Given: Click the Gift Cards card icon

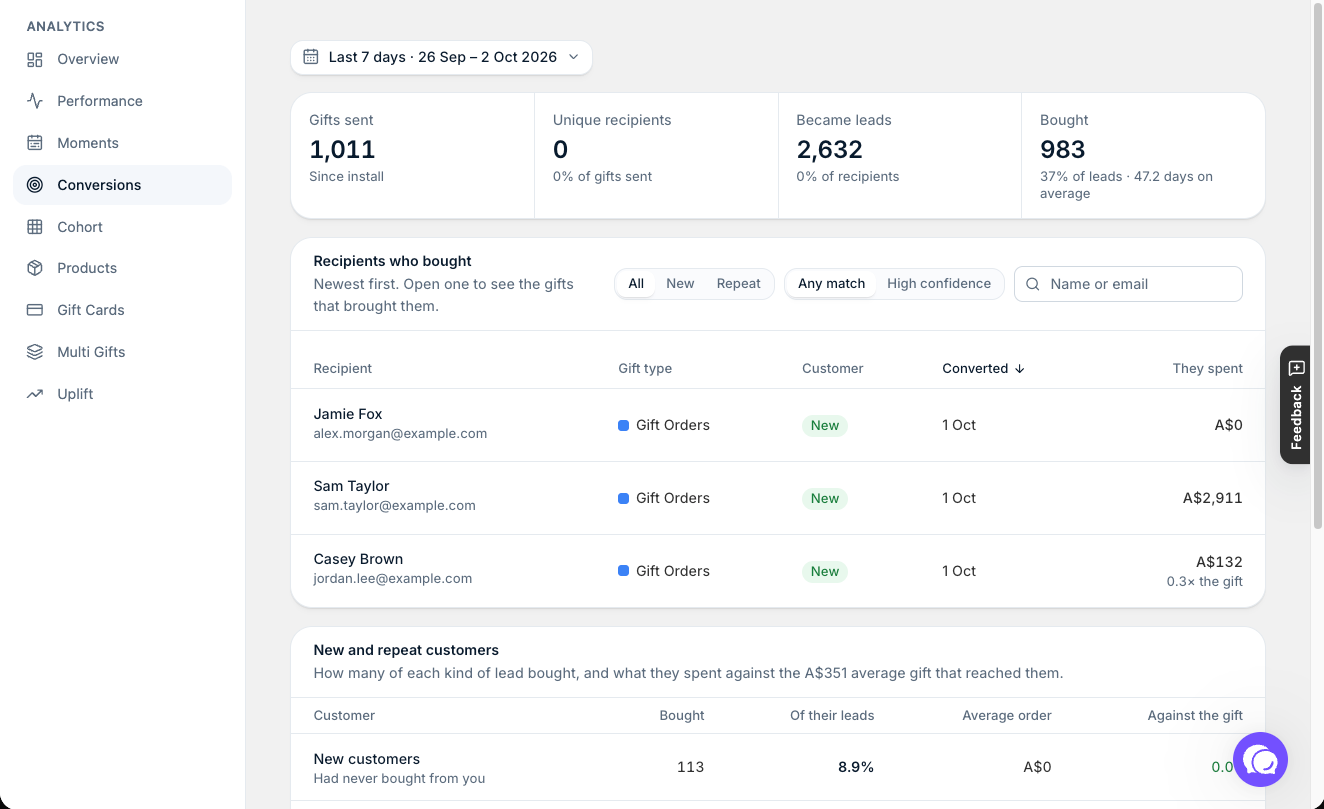Looking at the screenshot, I should coord(35,310).
